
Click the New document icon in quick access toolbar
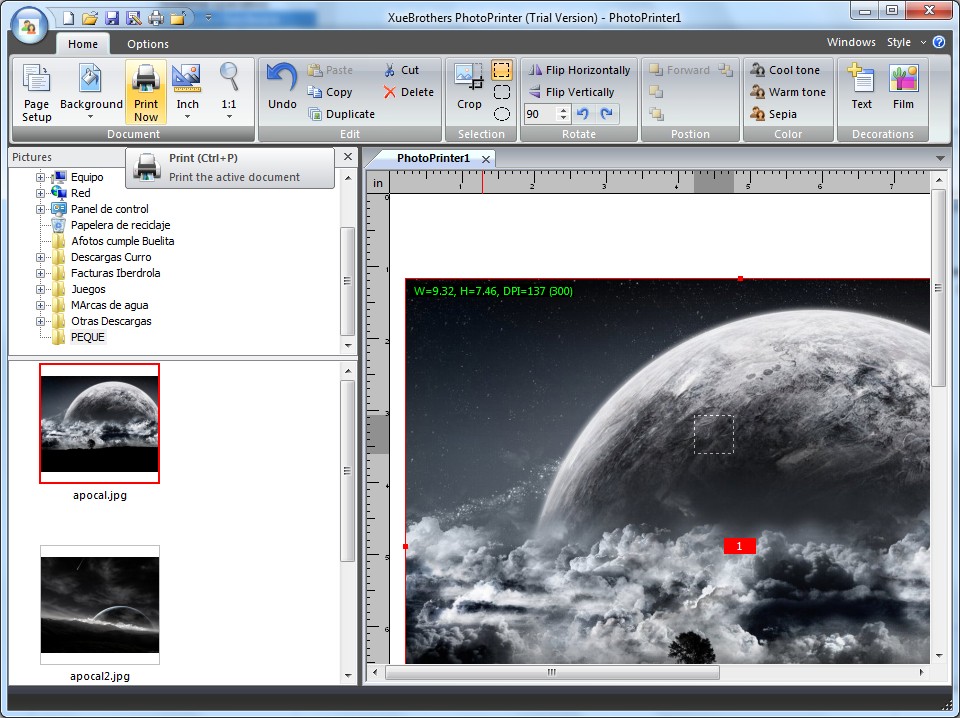[x=68, y=18]
